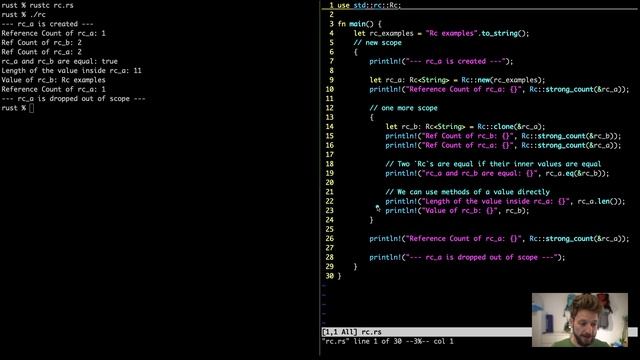Click the rc_a.len() println line
This screenshot has width=640, height=360.
click(x=505, y=201)
